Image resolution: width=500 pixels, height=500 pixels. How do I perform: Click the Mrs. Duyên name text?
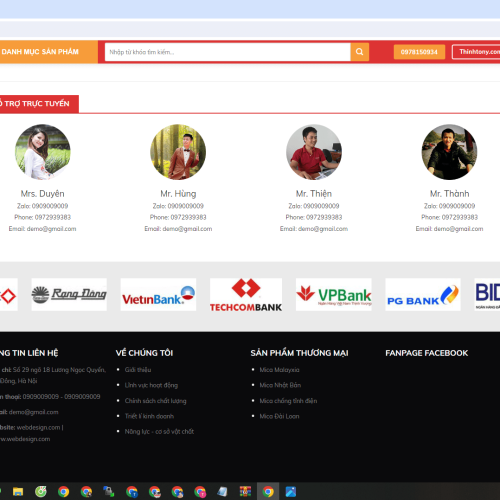(43, 194)
